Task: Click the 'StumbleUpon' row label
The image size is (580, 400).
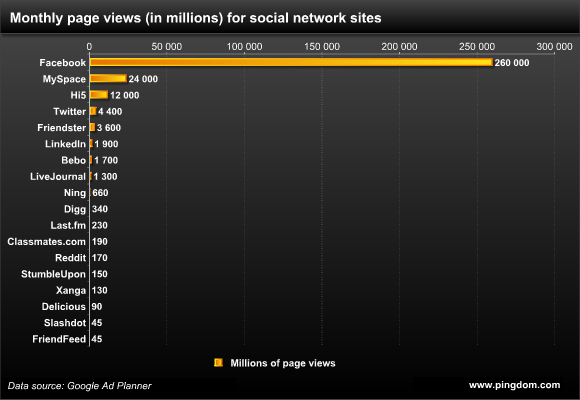Action: [x=53, y=274]
